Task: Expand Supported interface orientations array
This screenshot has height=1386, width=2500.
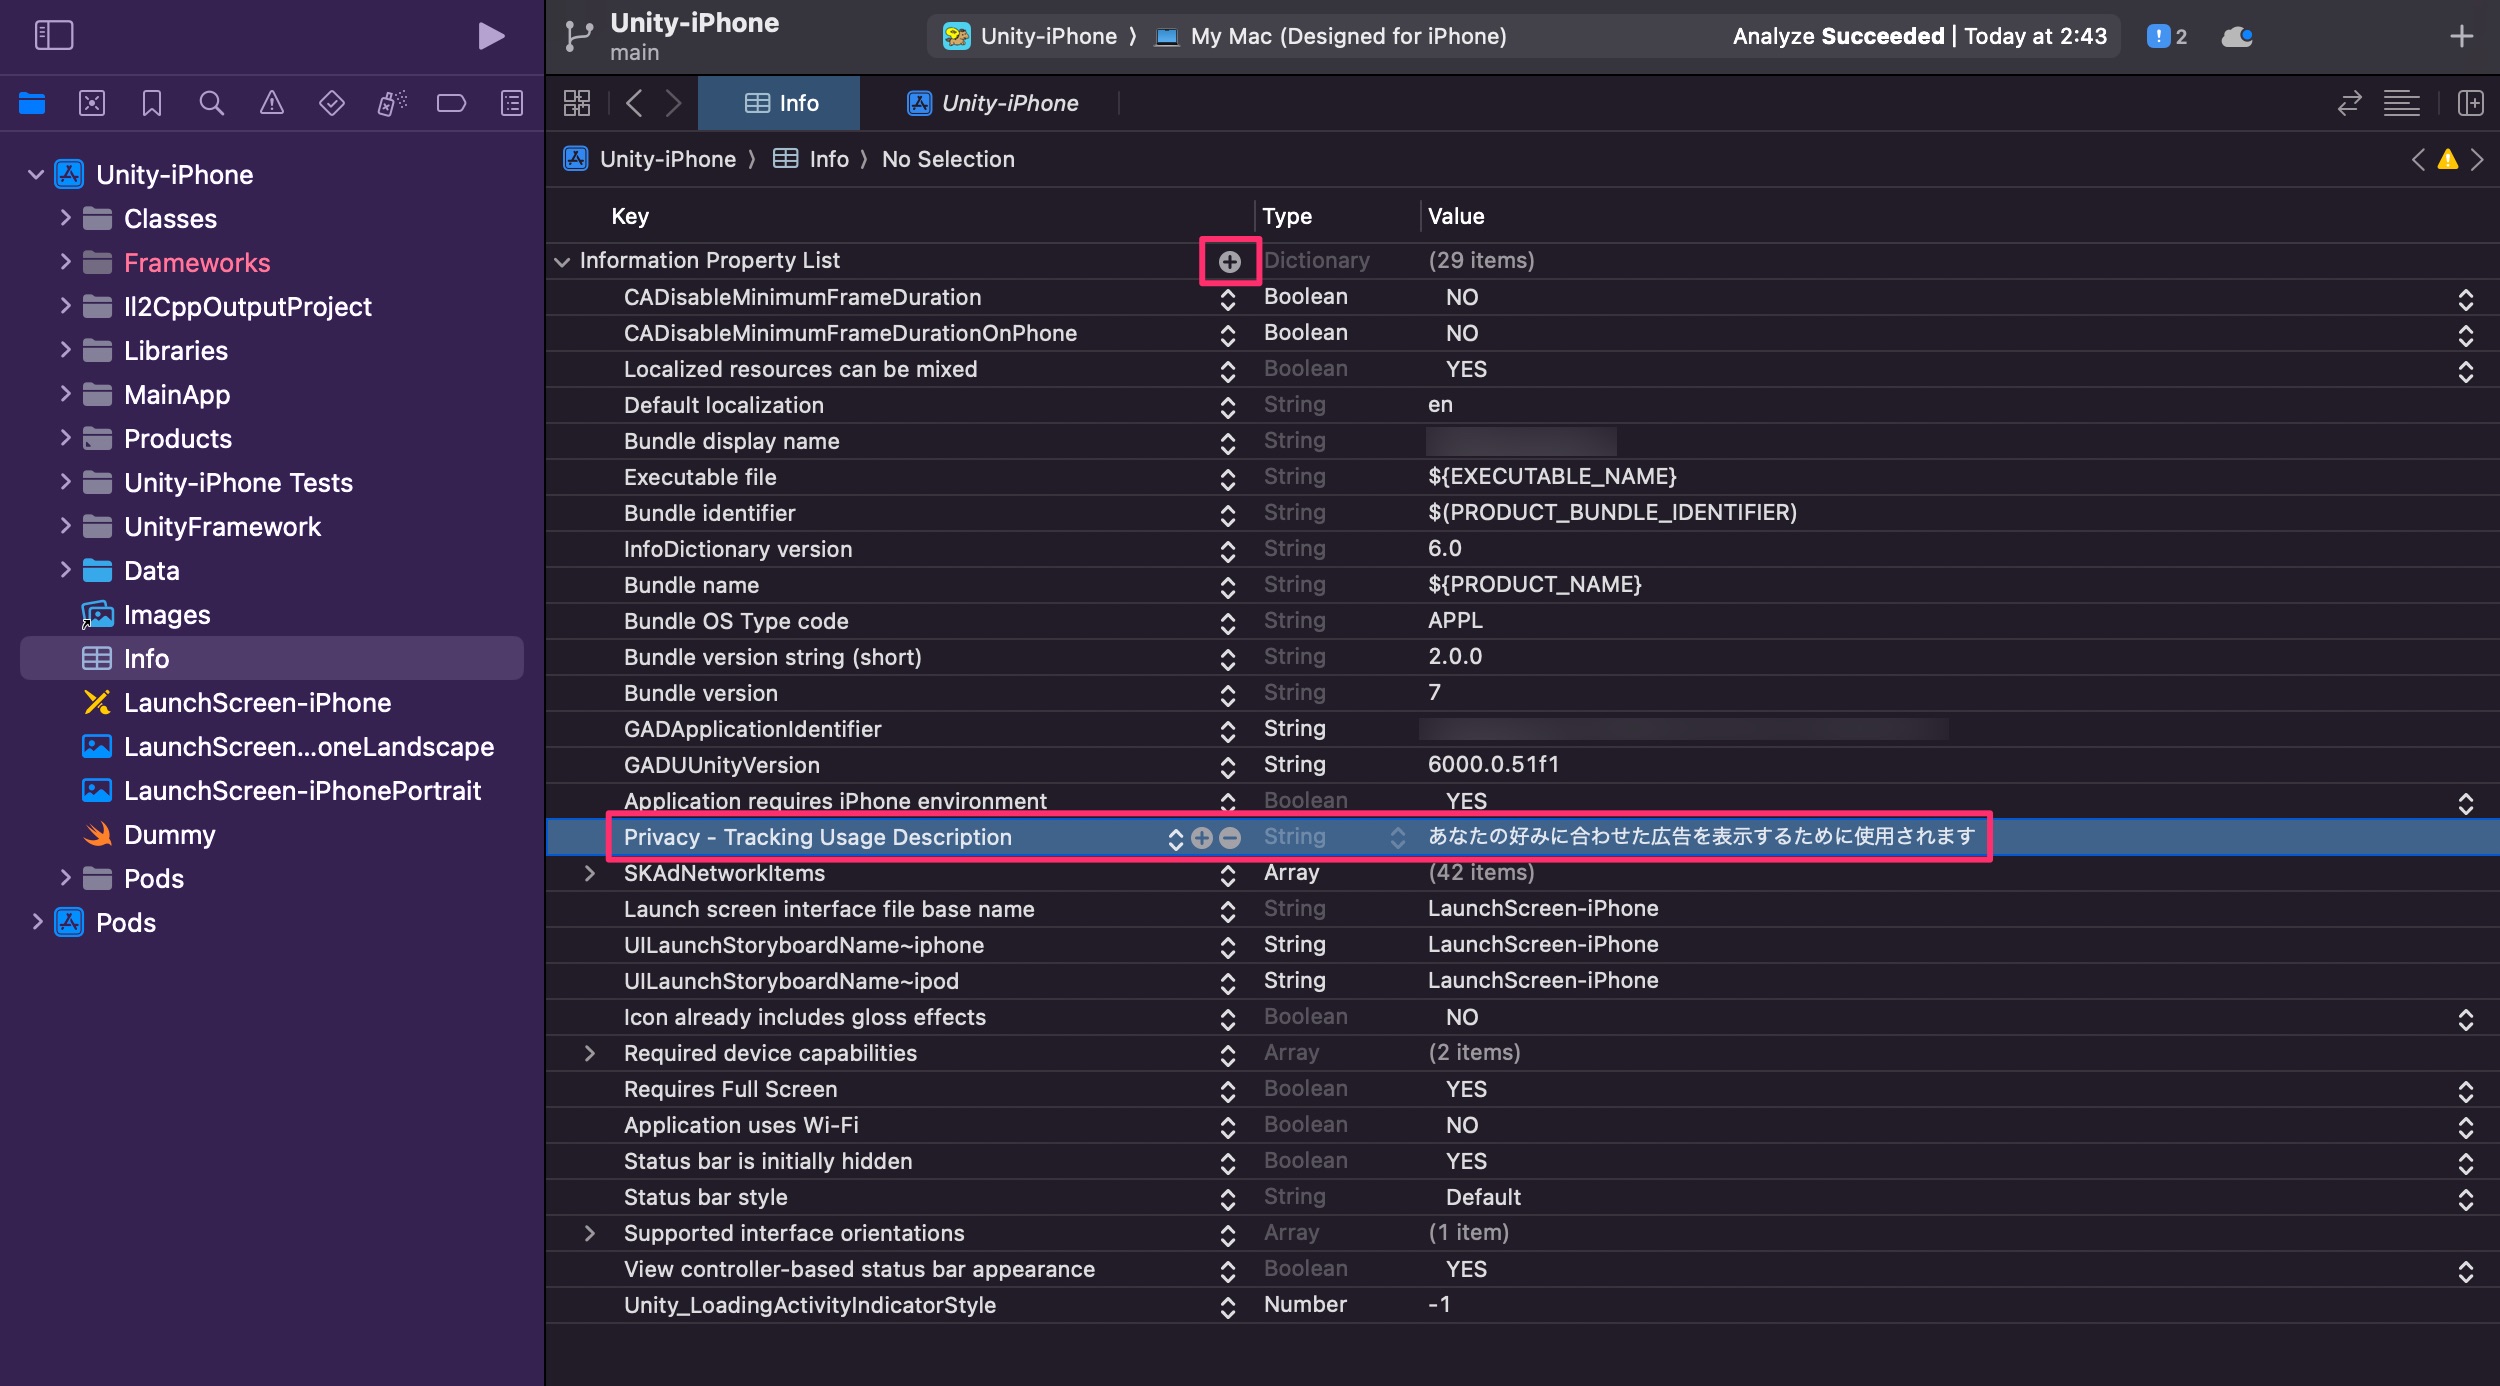Action: 590,1233
